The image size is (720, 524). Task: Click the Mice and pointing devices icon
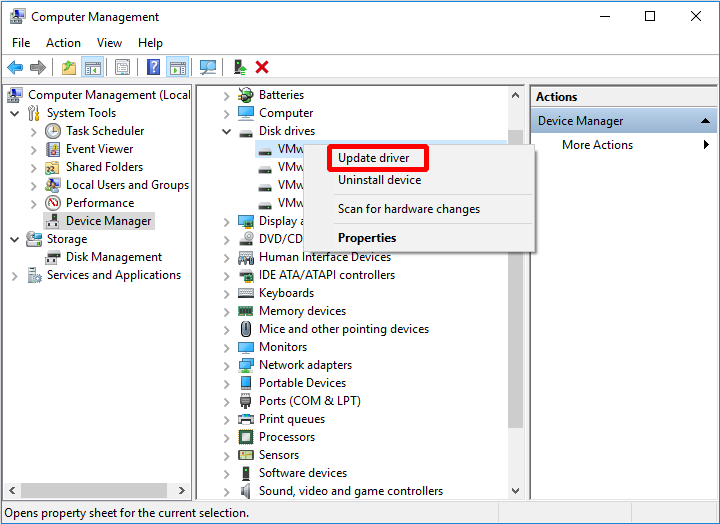coord(246,329)
